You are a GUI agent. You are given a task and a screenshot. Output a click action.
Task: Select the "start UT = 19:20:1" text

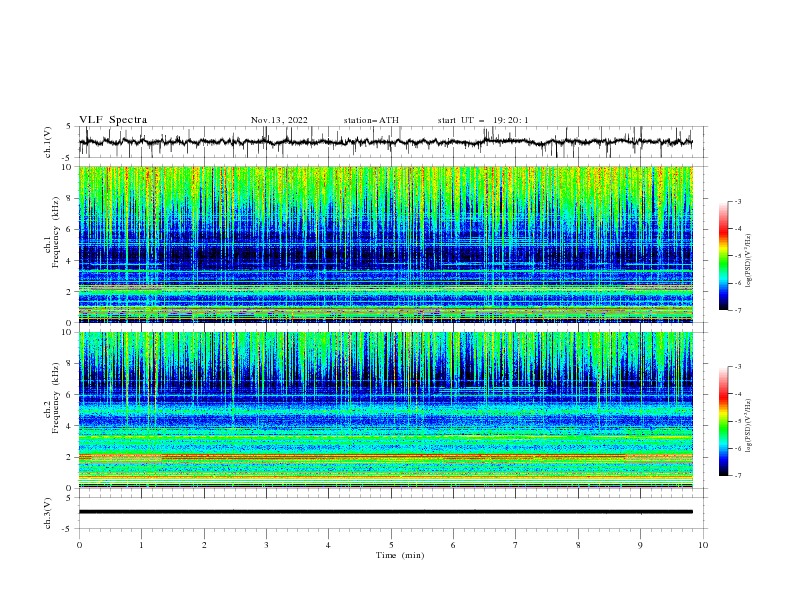click(x=483, y=120)
